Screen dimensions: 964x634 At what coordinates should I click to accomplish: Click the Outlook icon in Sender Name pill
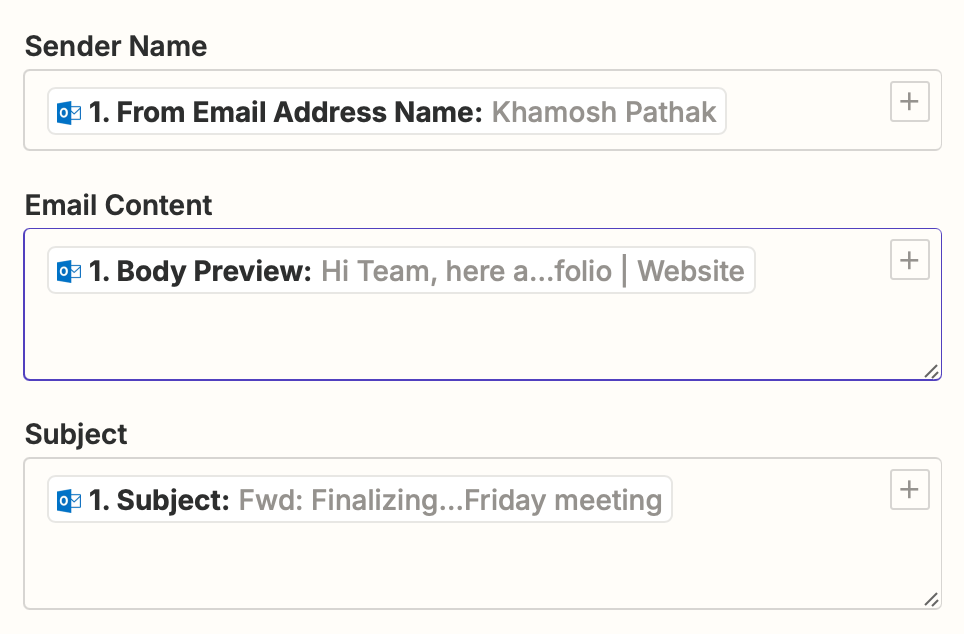[70, 112]
